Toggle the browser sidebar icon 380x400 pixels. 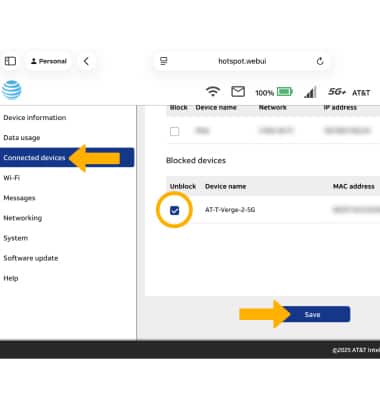click(10, 61)
